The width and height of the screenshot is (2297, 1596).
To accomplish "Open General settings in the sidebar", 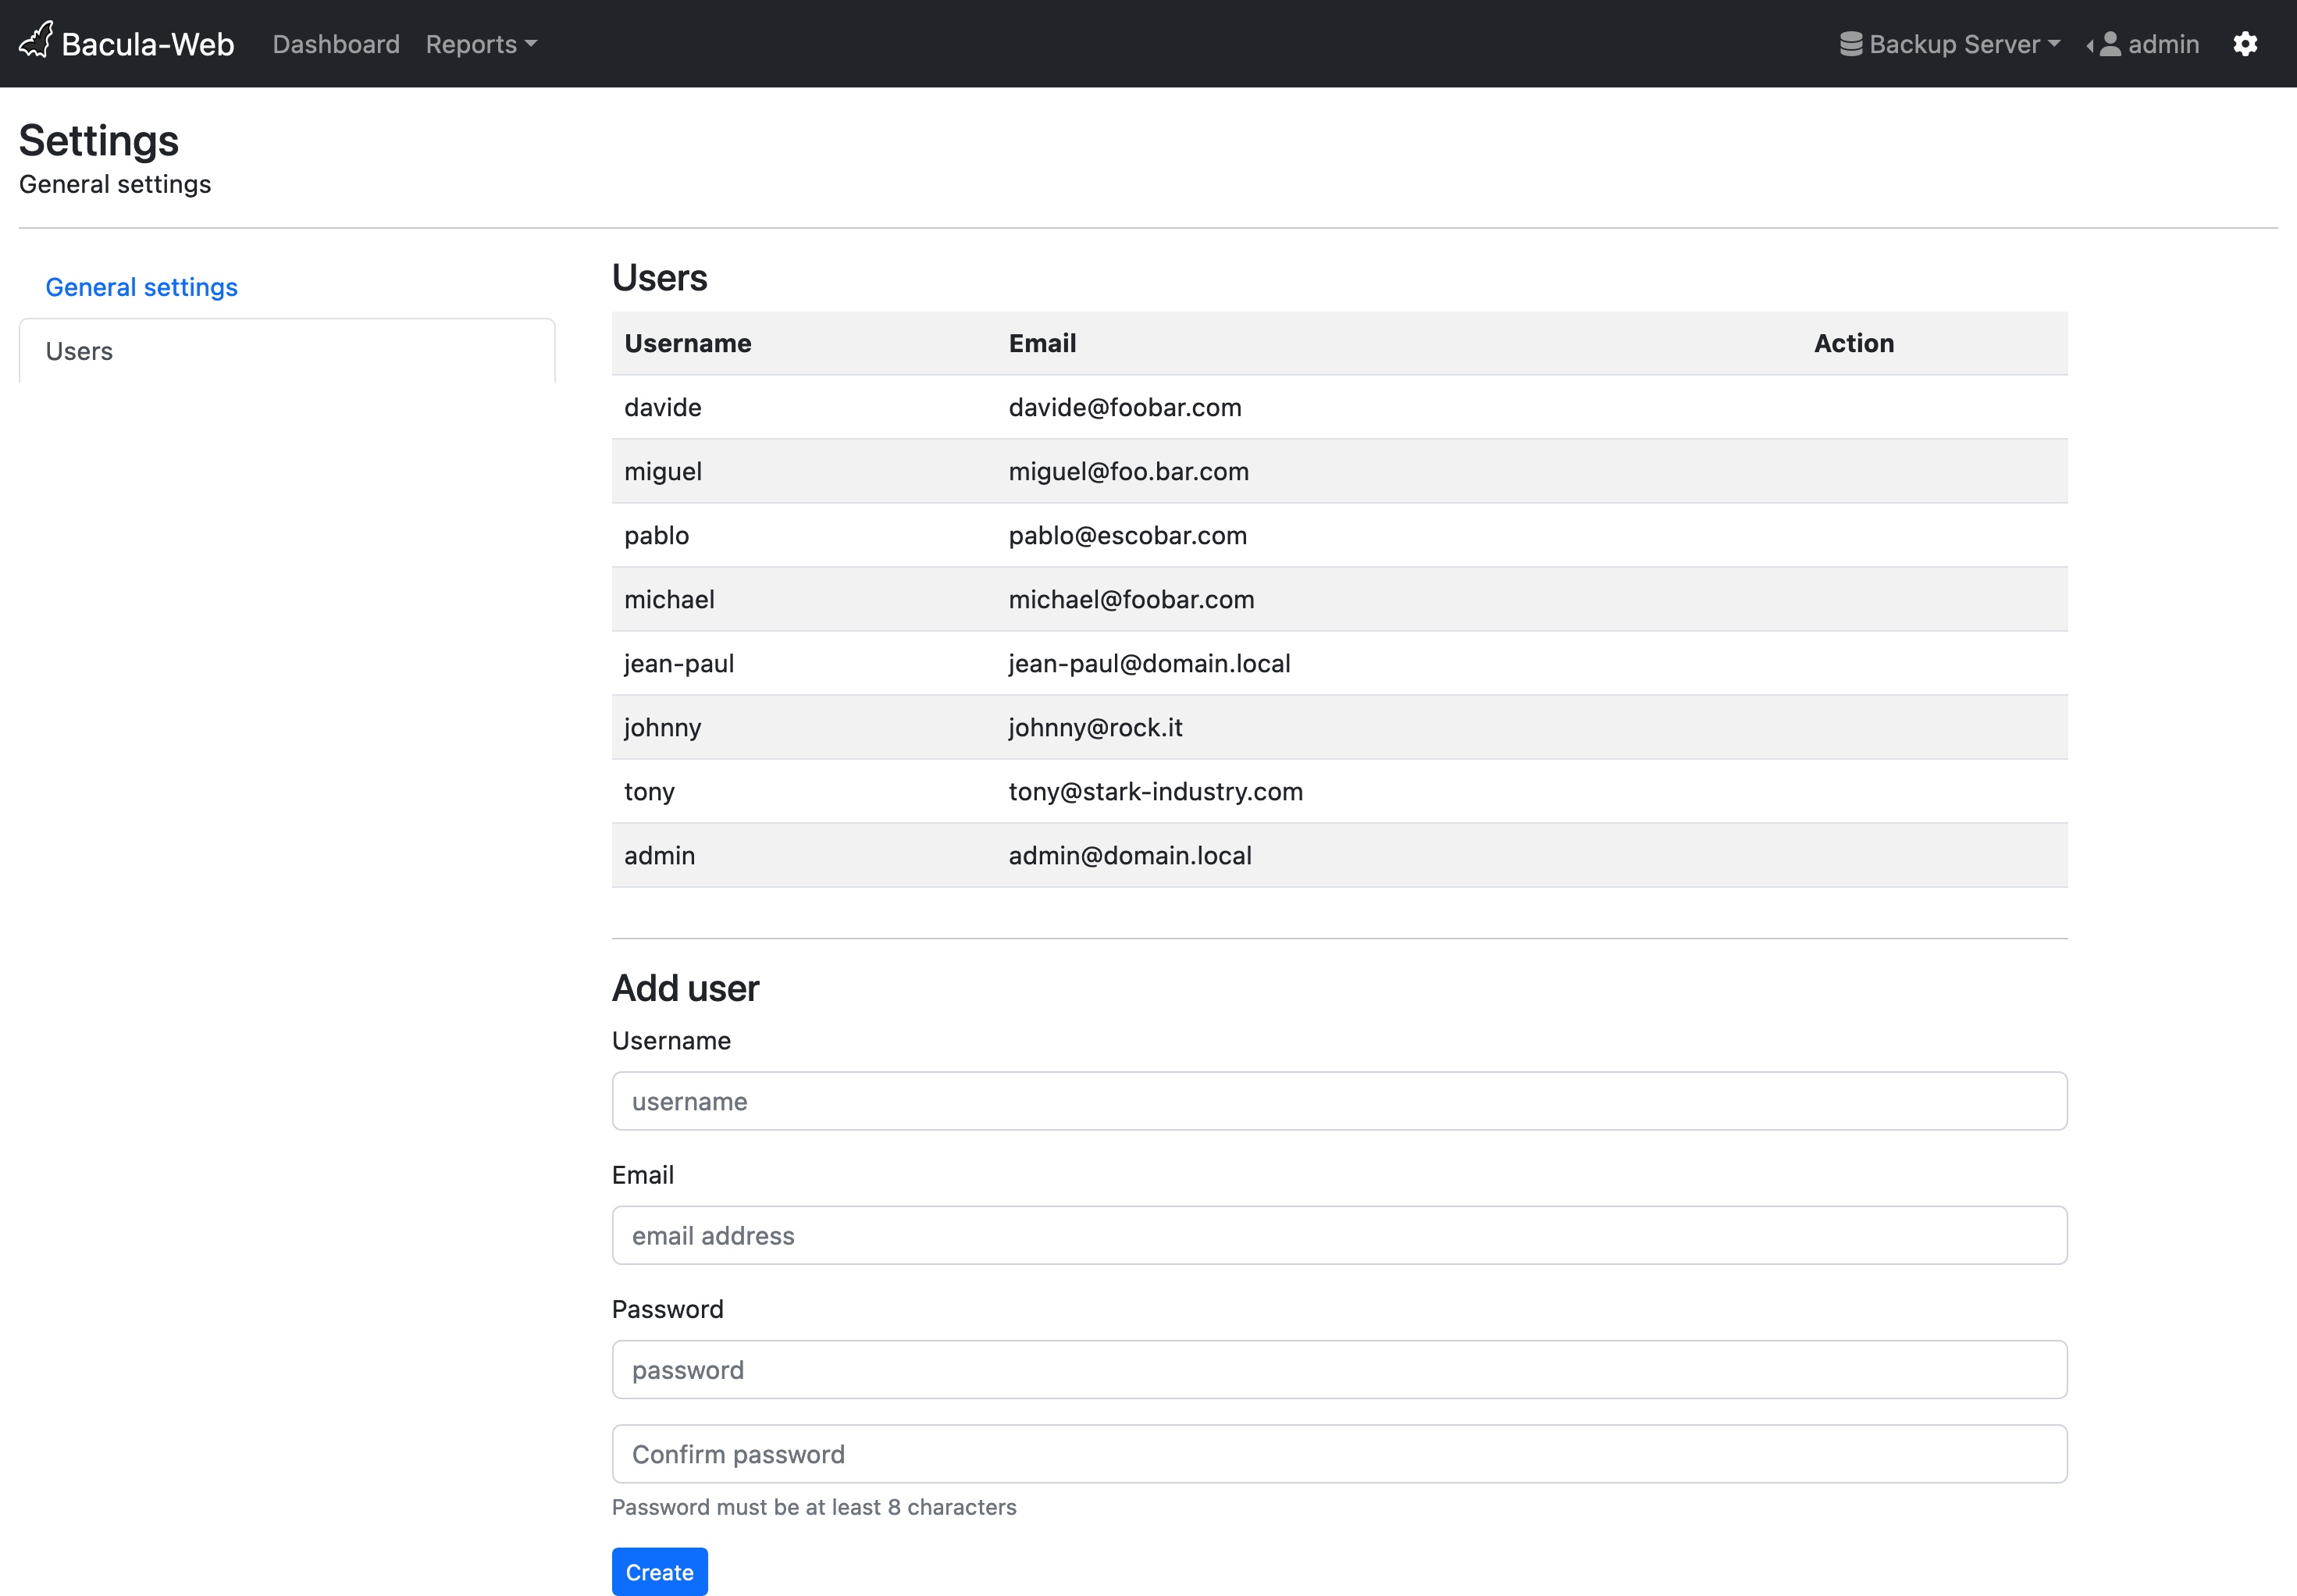I will [142, 287].
